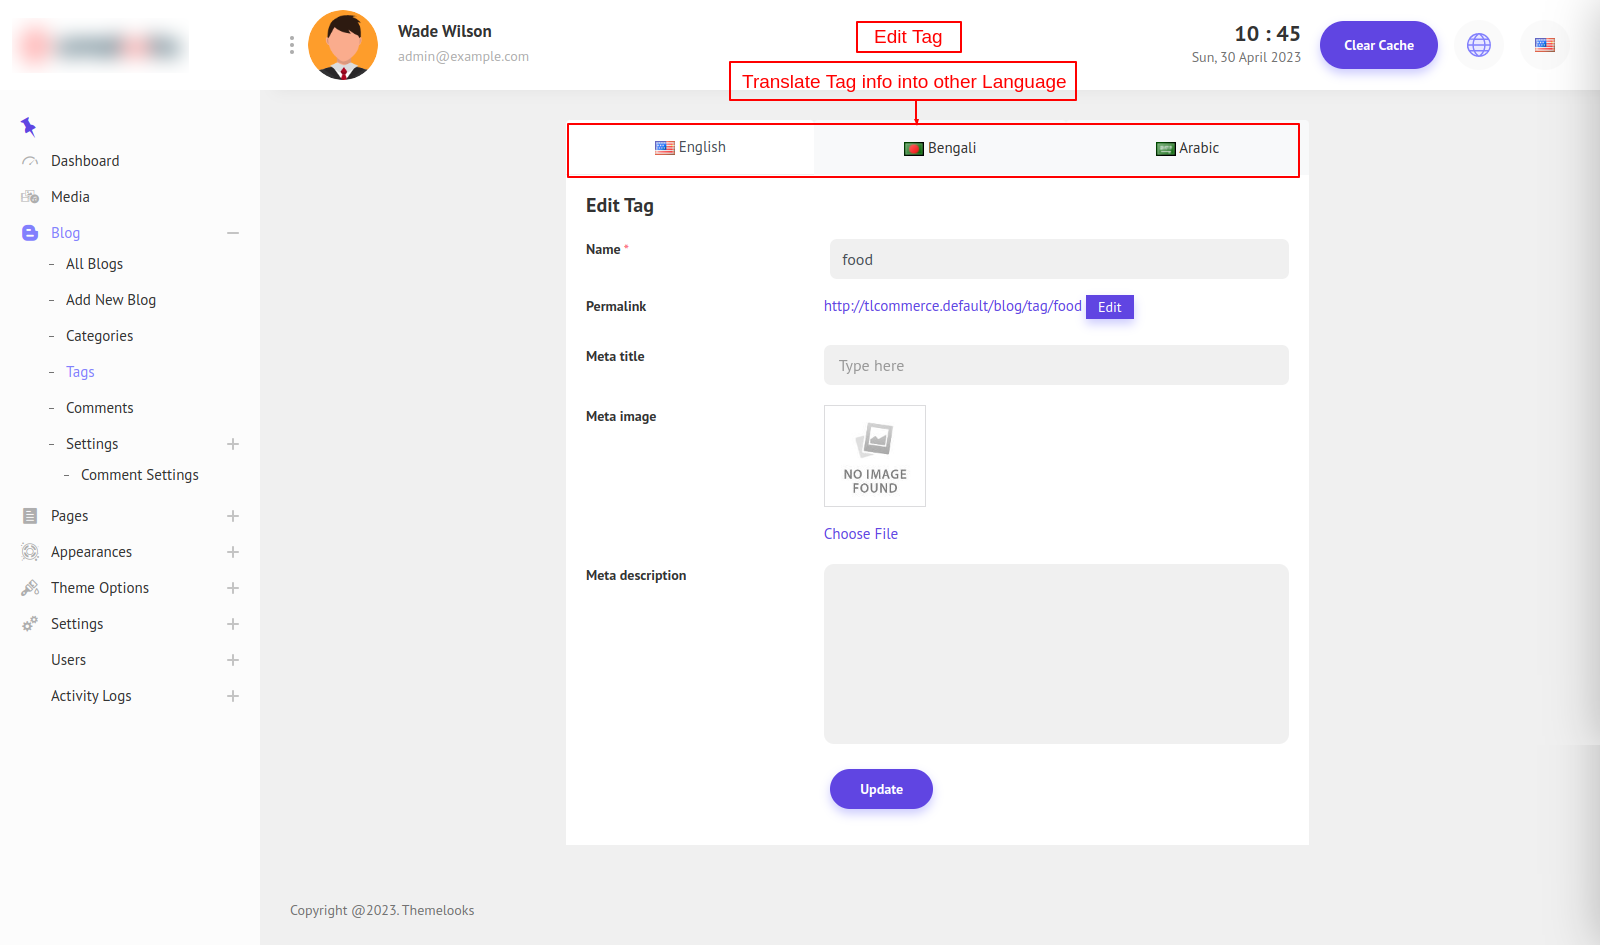Image resolution: width=1600 pixels, height=945 pixels.
Task: Switch to the Arabic language tab
Action: (x=1187, y=148)
